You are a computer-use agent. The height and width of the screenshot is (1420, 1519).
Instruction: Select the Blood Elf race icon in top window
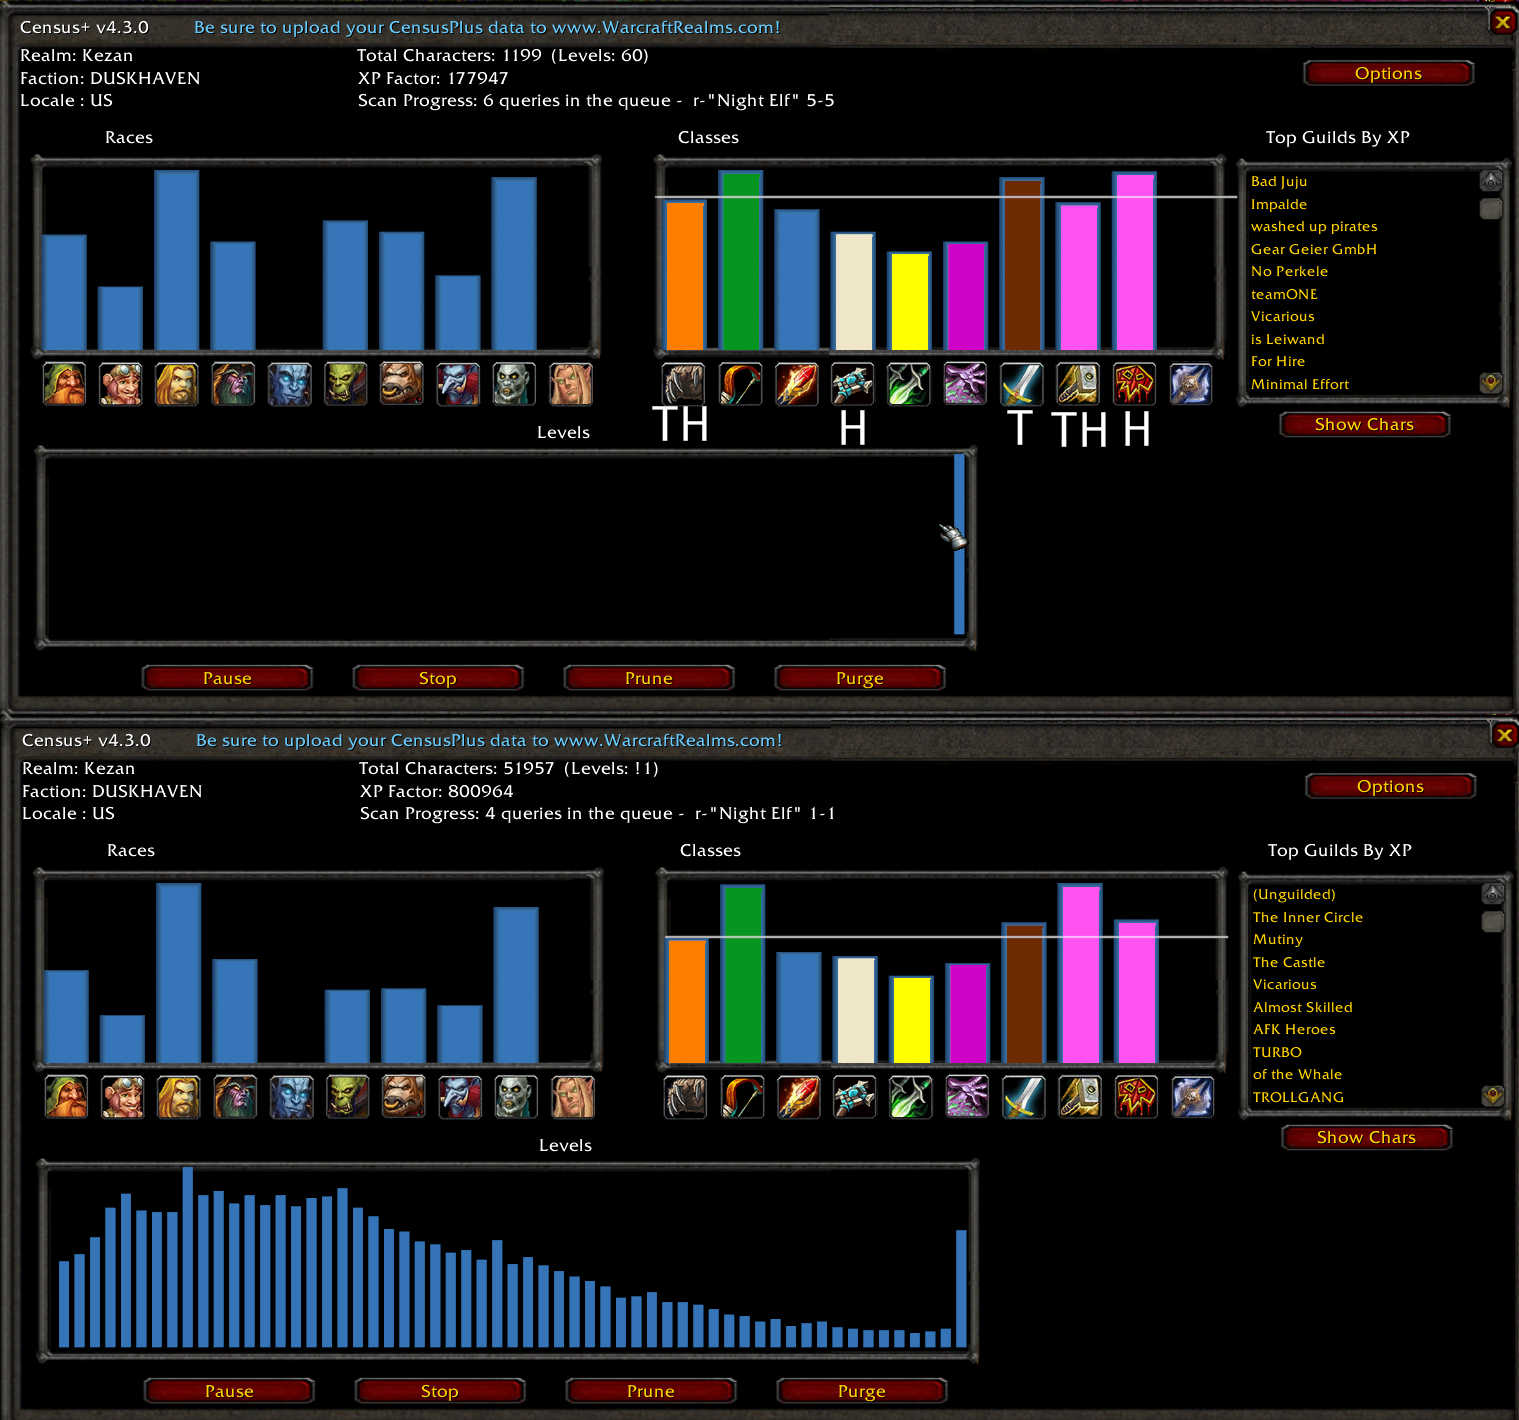point(571,384)
